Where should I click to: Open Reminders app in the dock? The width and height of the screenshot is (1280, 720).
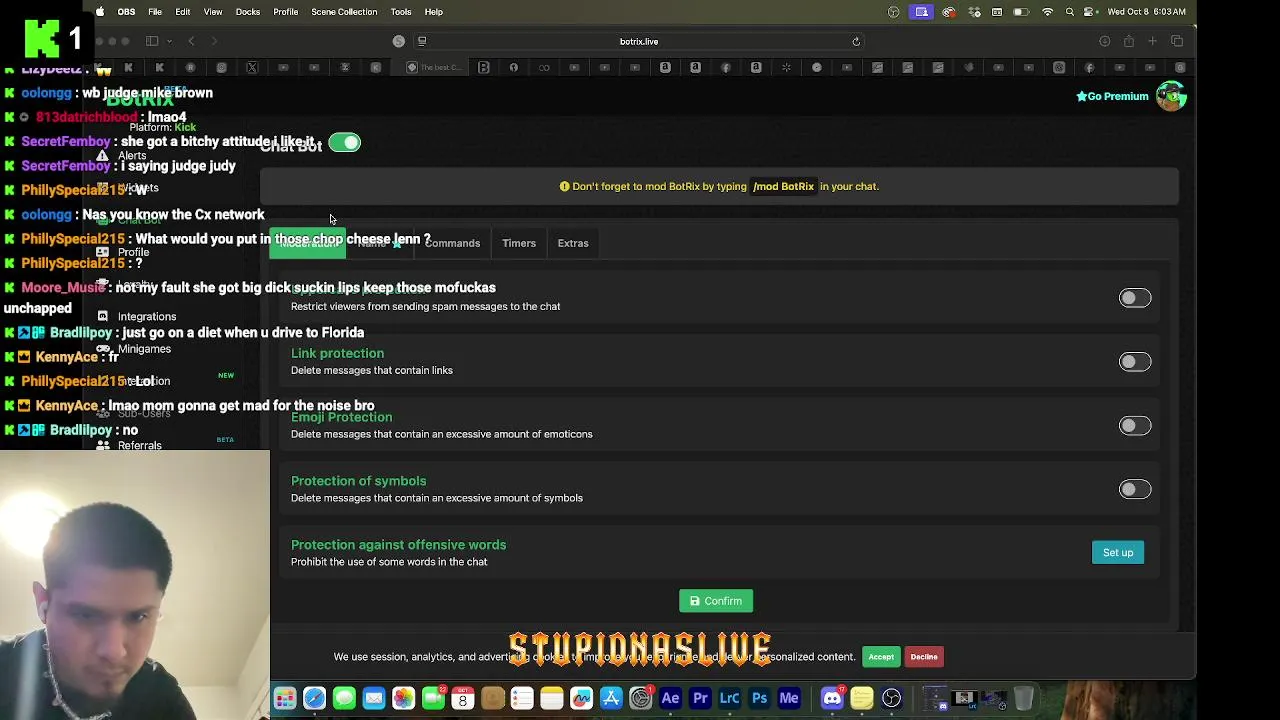click(522, 698)
